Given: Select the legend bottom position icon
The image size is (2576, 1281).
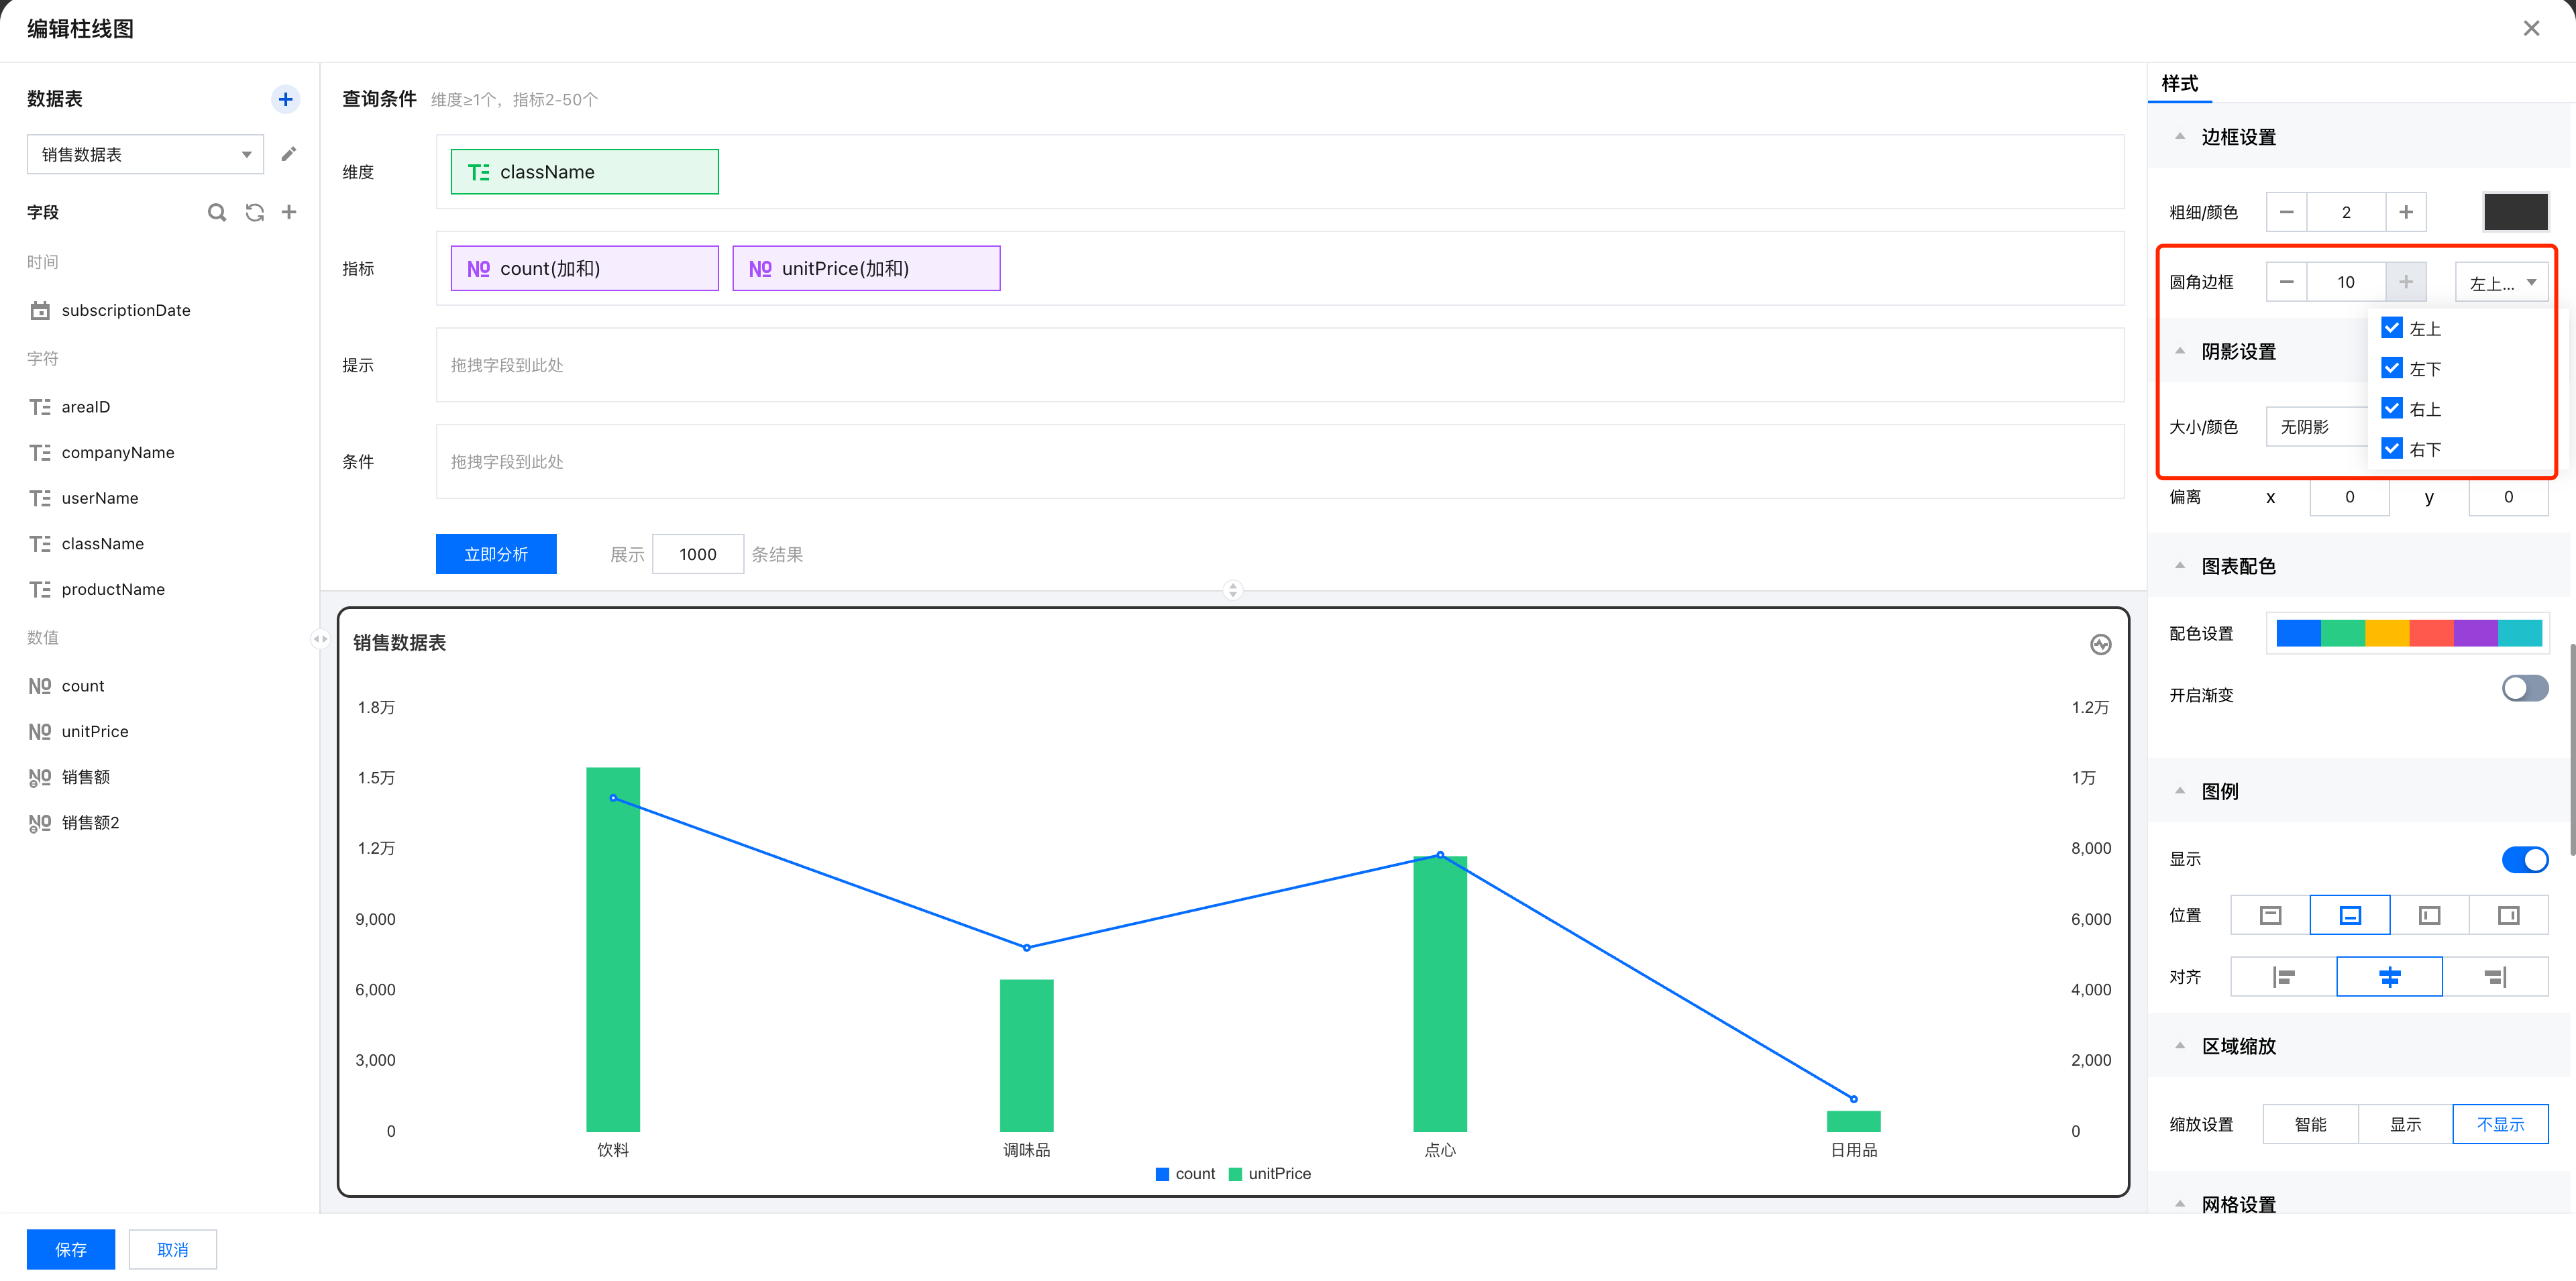Looking at the screenshot, I should (2349, 916).
